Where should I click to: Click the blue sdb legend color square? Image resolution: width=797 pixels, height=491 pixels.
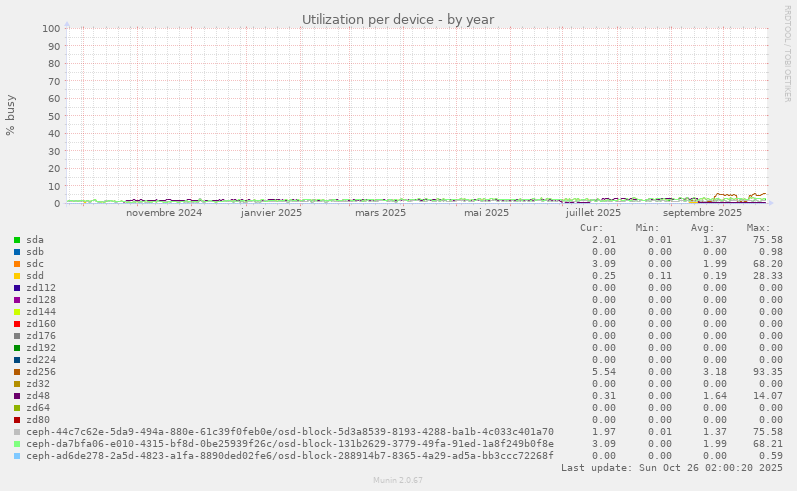(17, 252)
